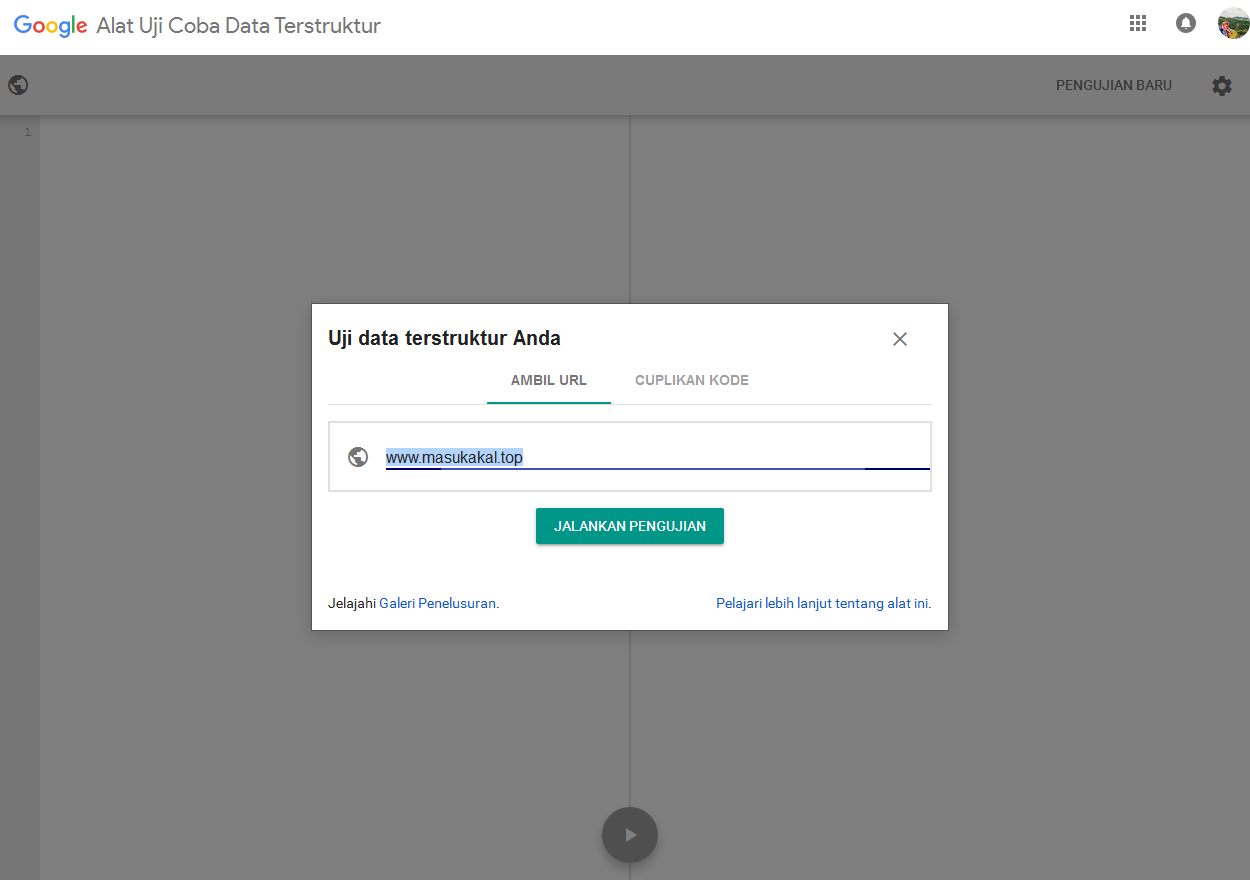Close the Uji data terstruktur dialog
Screen dimensions: 1250x880
(900, 339)
